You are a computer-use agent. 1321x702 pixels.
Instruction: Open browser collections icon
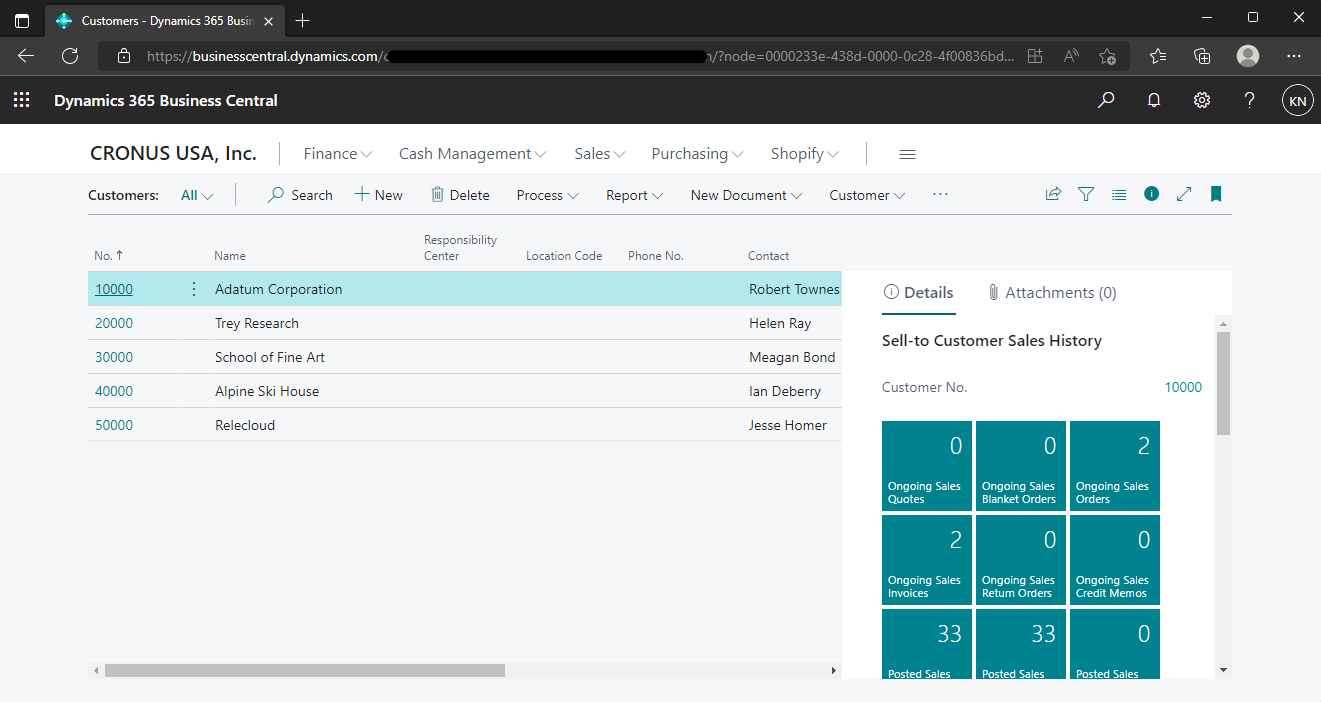[1203, 56]
